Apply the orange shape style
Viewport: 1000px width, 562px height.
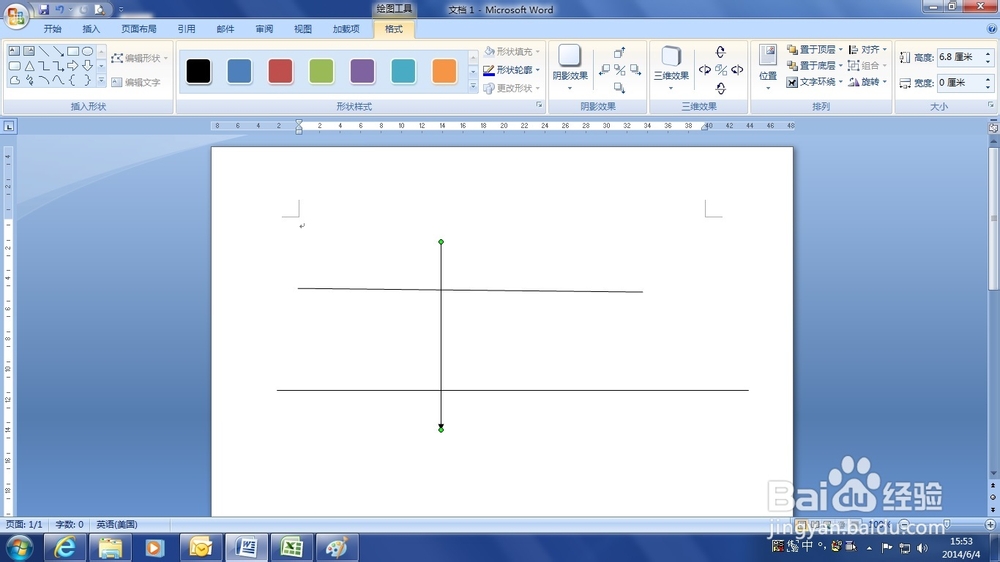444,71
